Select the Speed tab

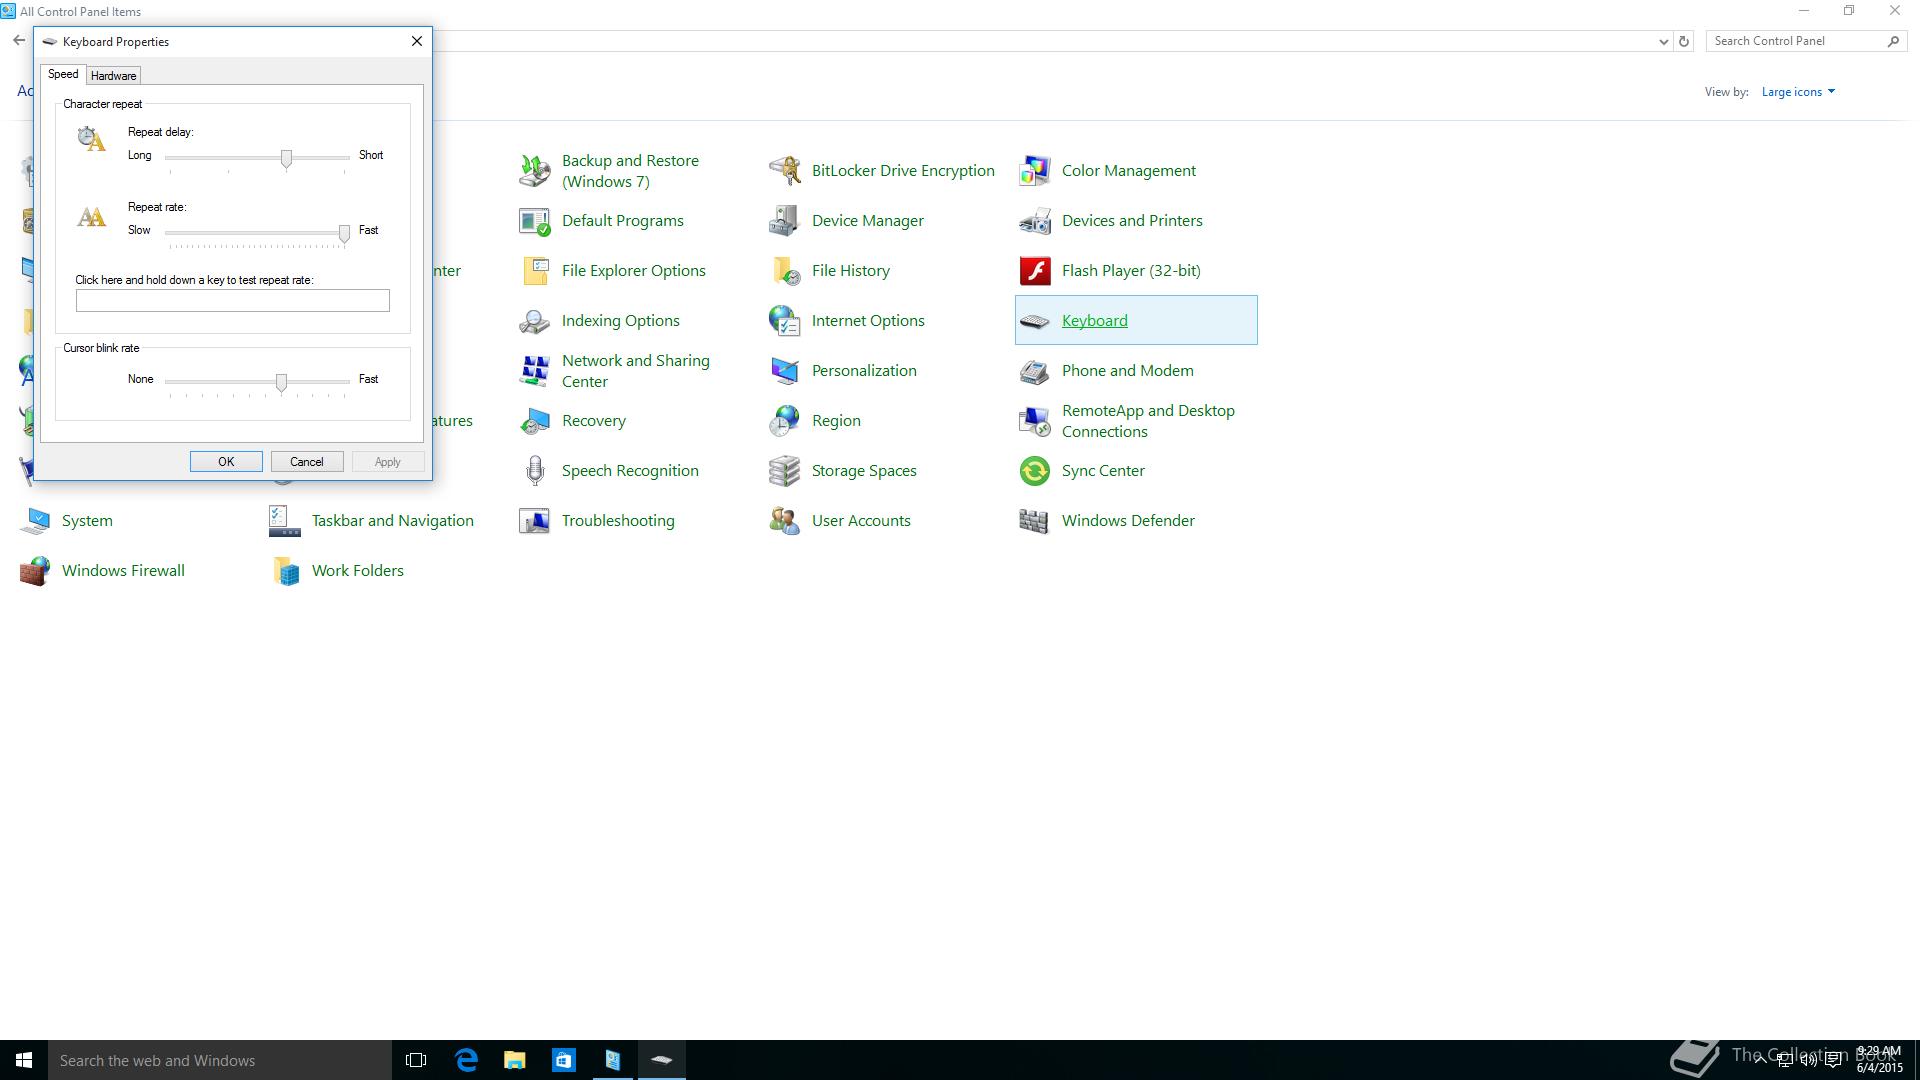click(x=63, y=74)
